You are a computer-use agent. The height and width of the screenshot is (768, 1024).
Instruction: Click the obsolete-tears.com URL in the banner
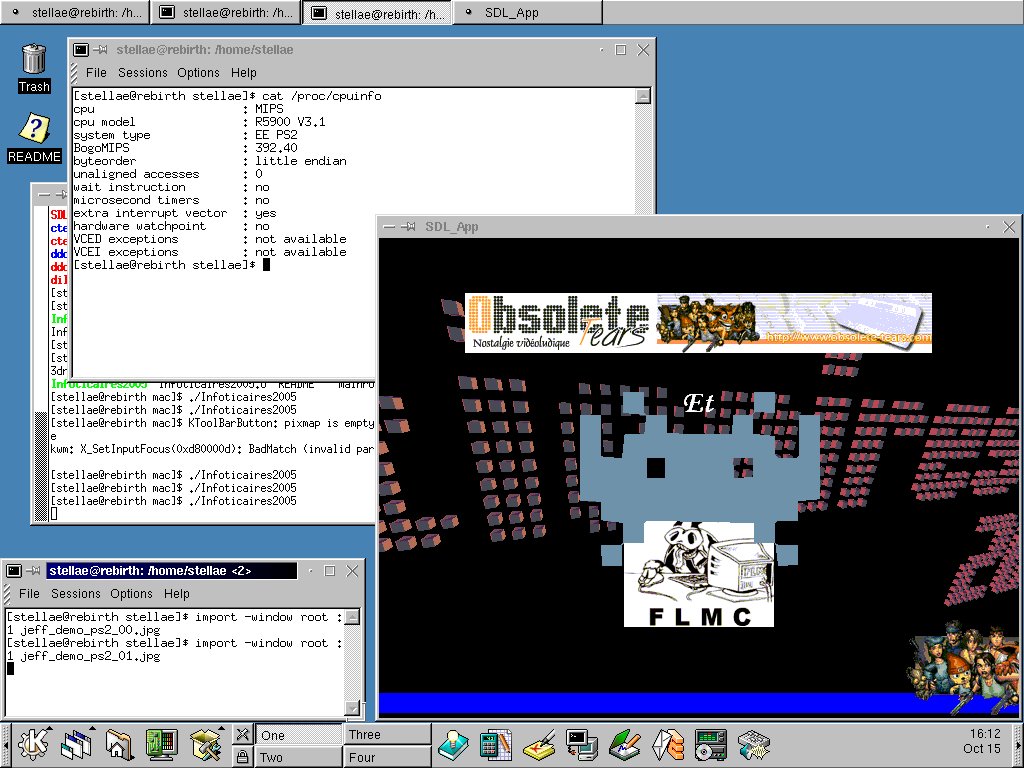tap(848, 337)
